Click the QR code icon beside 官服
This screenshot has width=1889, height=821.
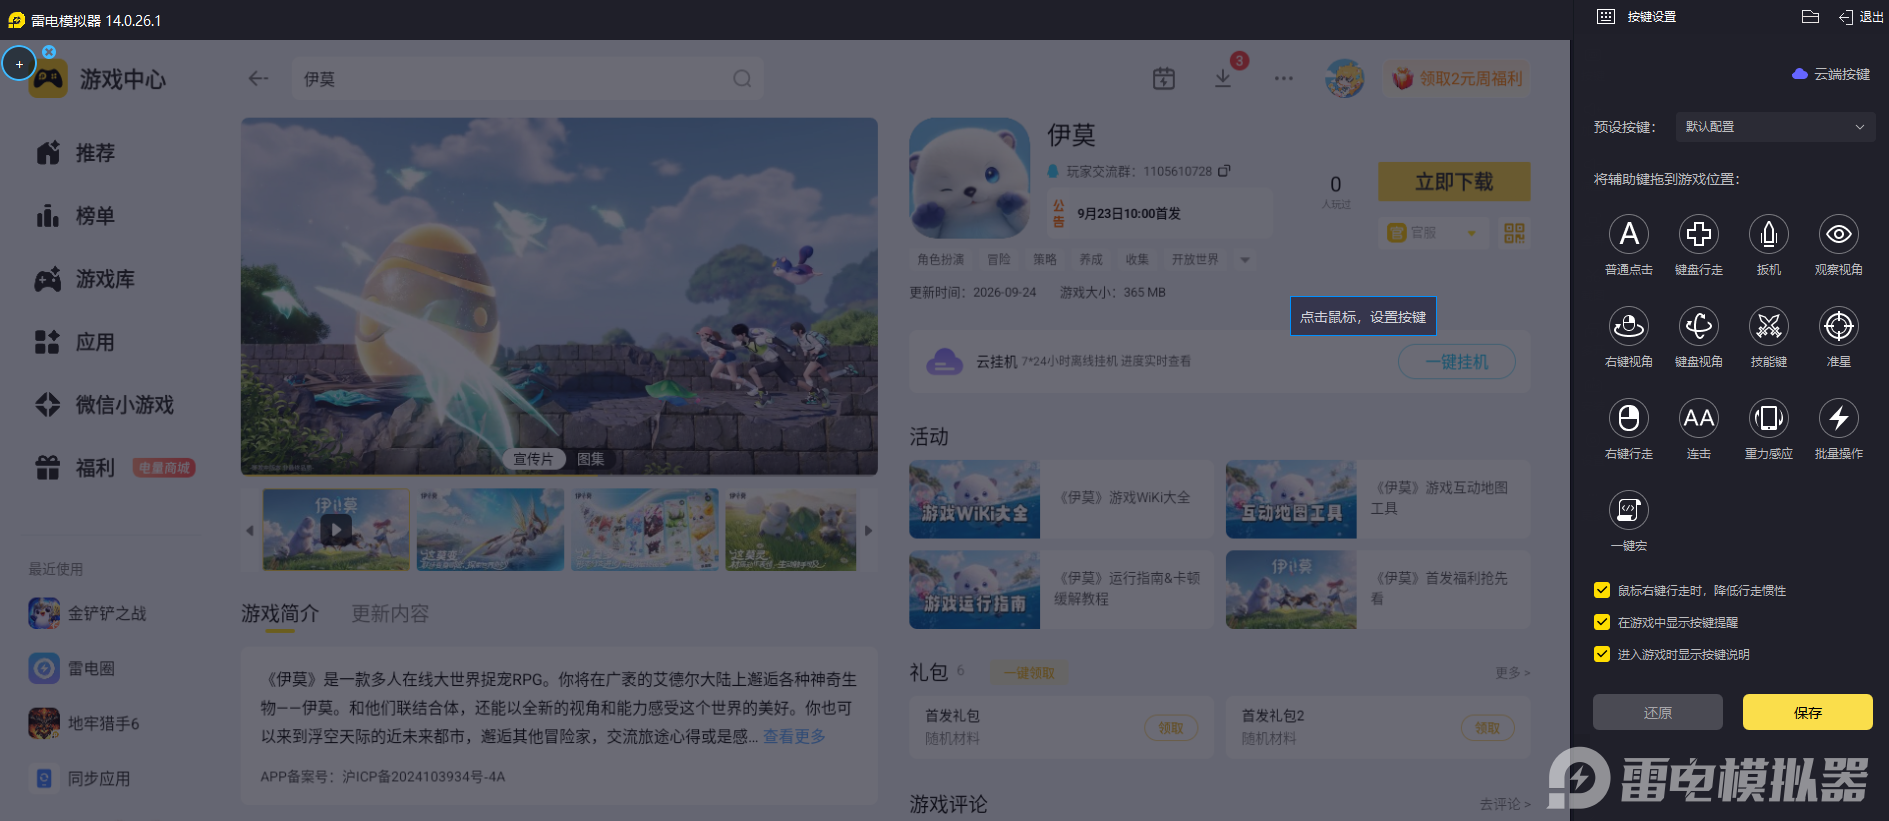pos(1514,233)
